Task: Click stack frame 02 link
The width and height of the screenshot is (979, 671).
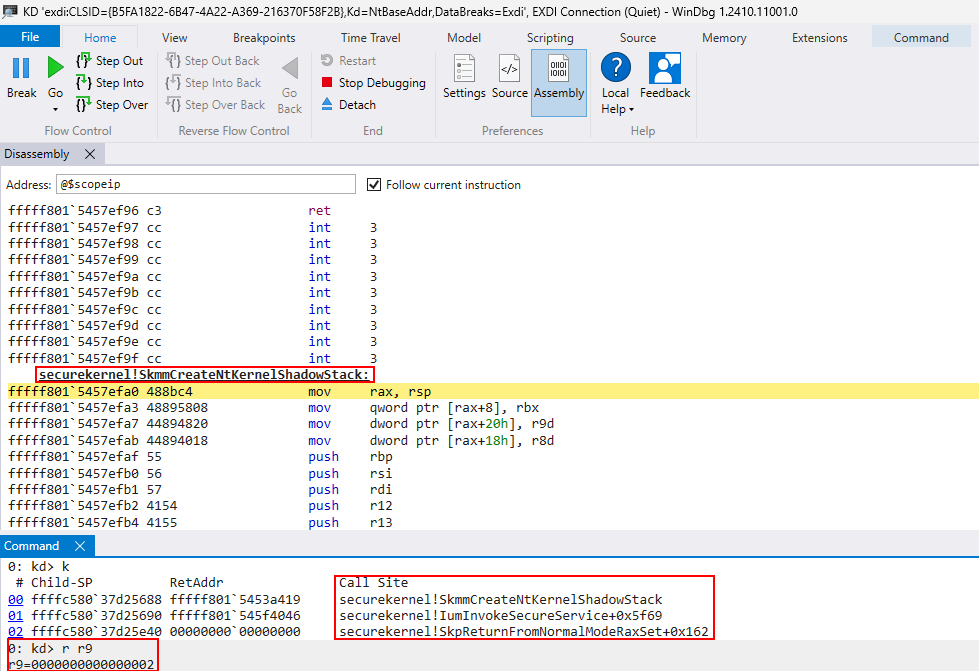Action: tap(16, 632)
